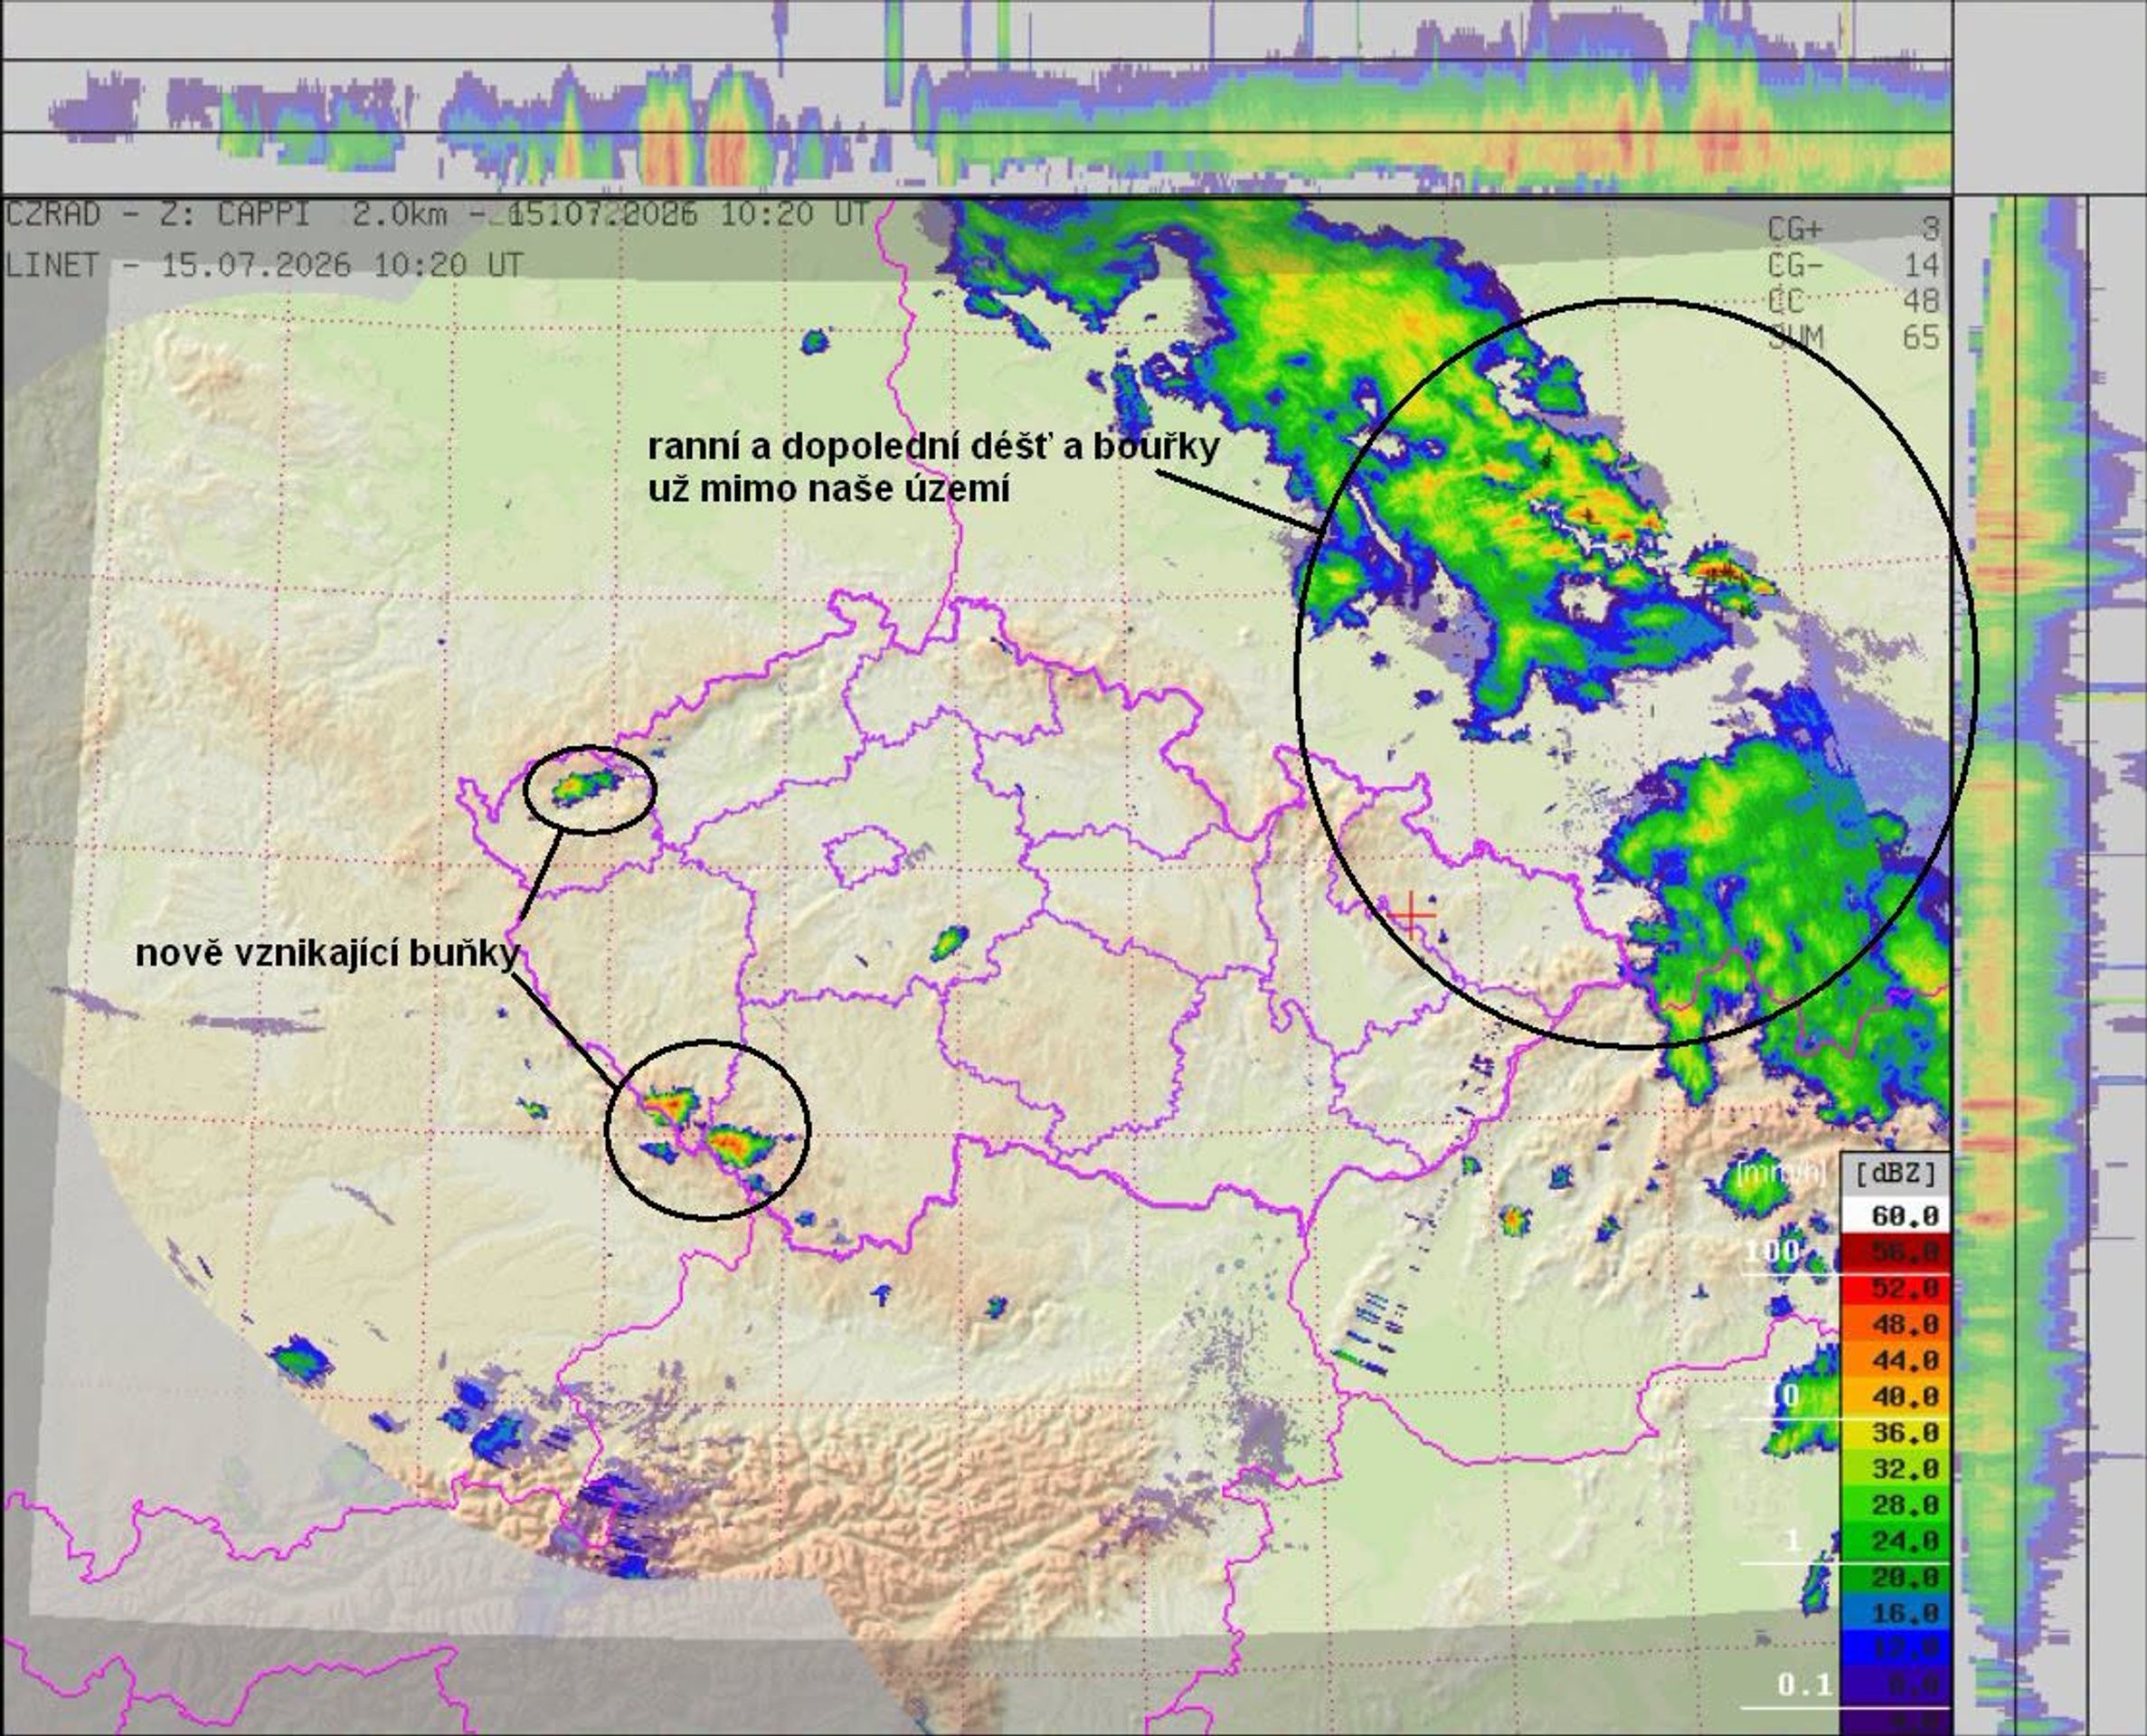This screenshot has height=1736, width=2147.
Task: Click the LINET timestamp 10:20 UT text
Action: [x=448, y=265]
